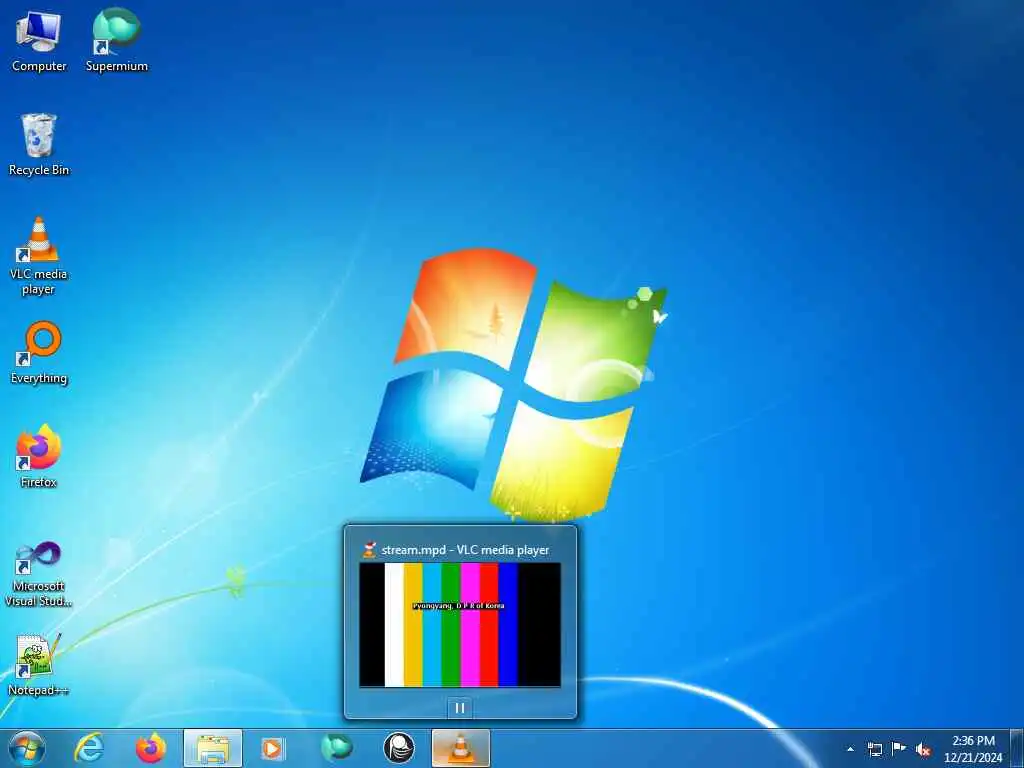The image size is (1024, 768).
Task: Click the VLC taskbar button
Action: pyautogui.click(x=461, y=748)
